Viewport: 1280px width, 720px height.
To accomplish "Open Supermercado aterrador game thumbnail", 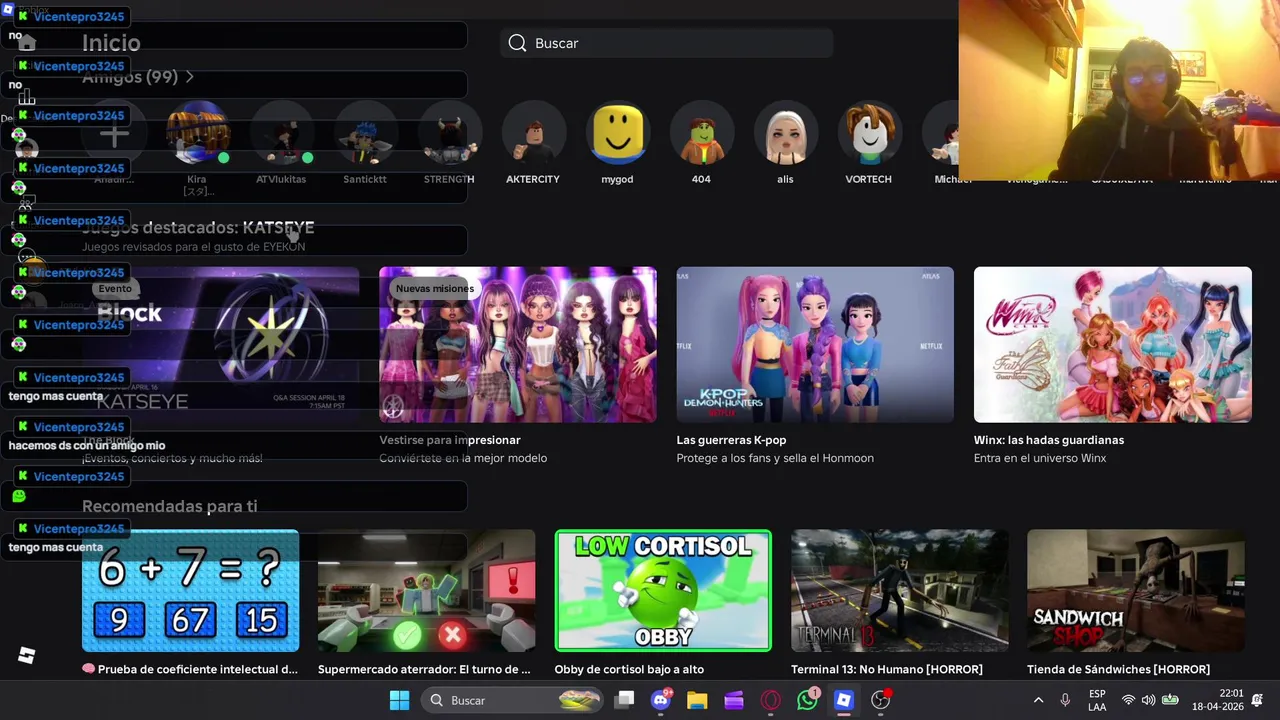I will [426, 591].
